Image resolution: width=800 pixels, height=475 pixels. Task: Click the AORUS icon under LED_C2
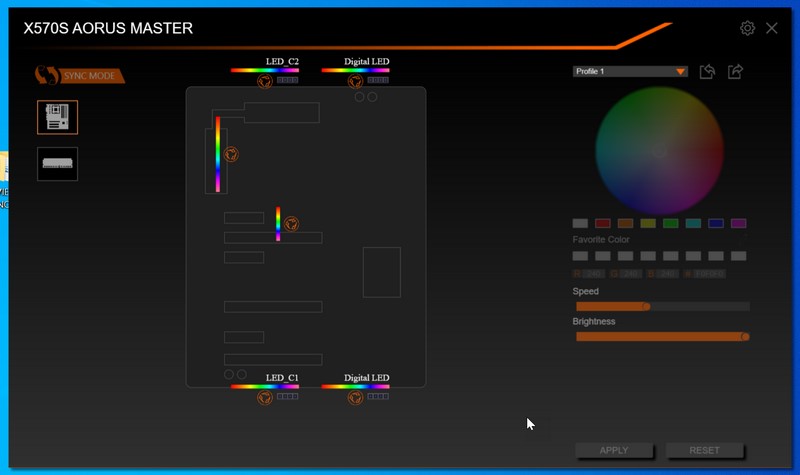pyautogui.click(x=265, y=81)
